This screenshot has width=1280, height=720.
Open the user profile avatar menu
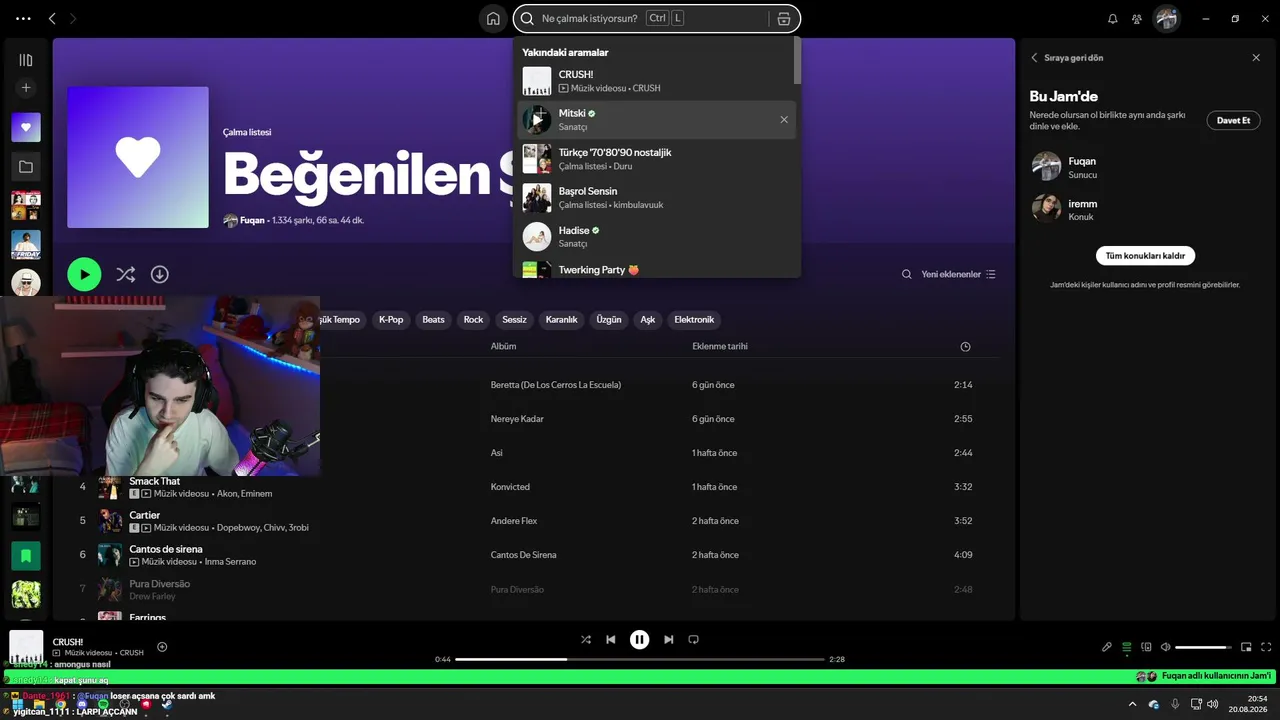(x=1166, y=19)
